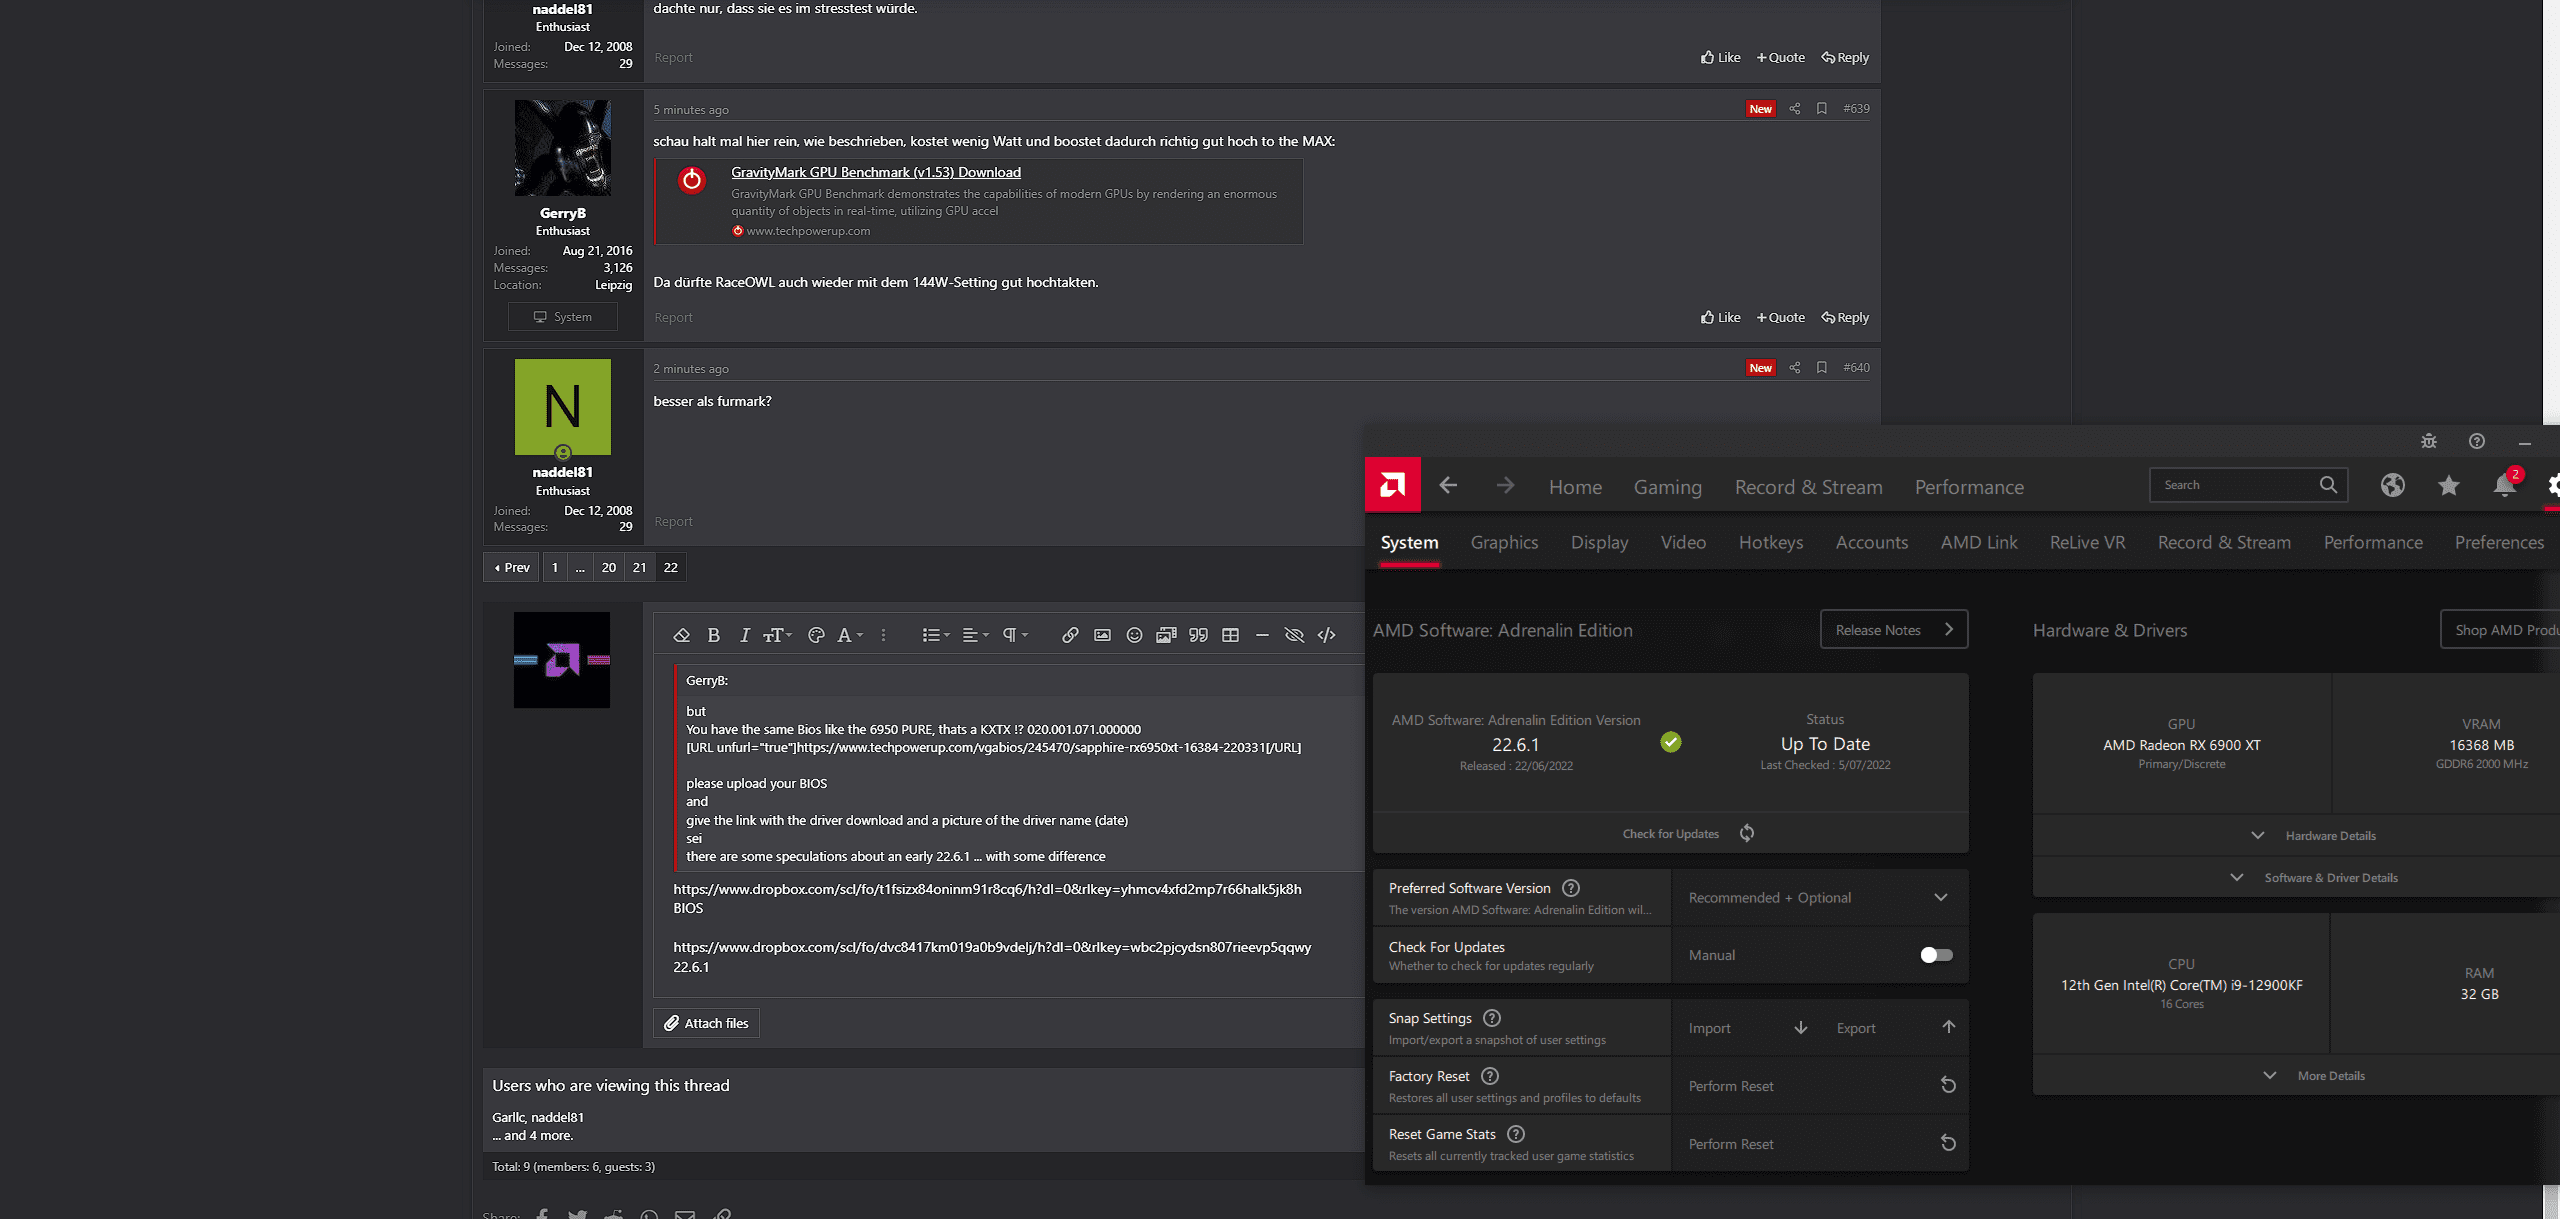Click the search magnifier icon in AMD Software
Viewport: 2560px width, 1219px height.
(x=2328, y=485)
